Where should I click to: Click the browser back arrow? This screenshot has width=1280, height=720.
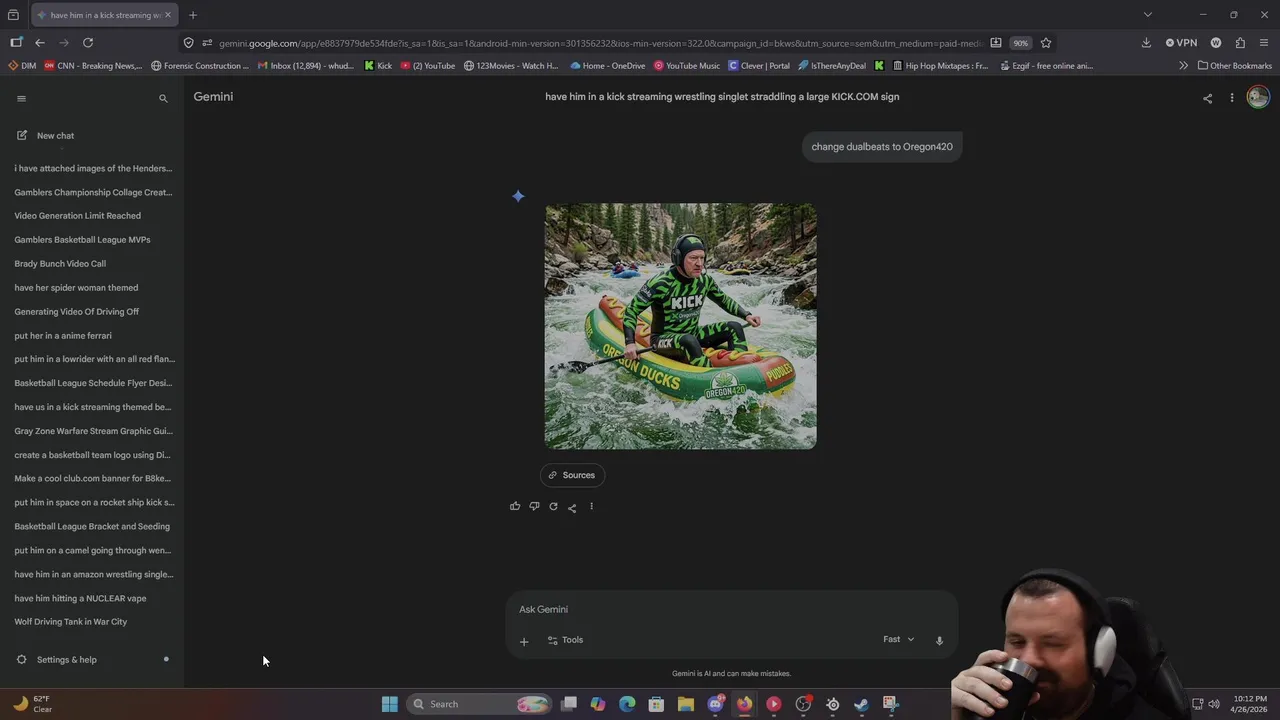(x=40, y=43)
